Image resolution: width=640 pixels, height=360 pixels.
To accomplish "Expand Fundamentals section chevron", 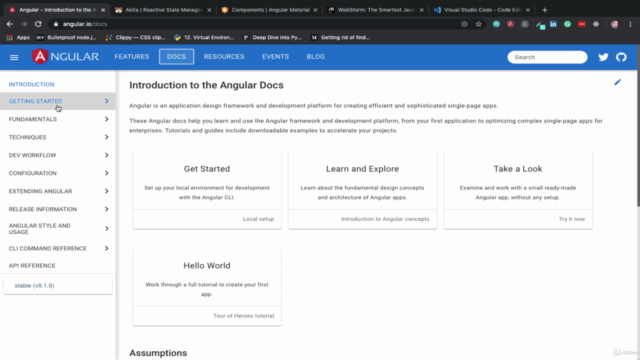I will [107, 119].
